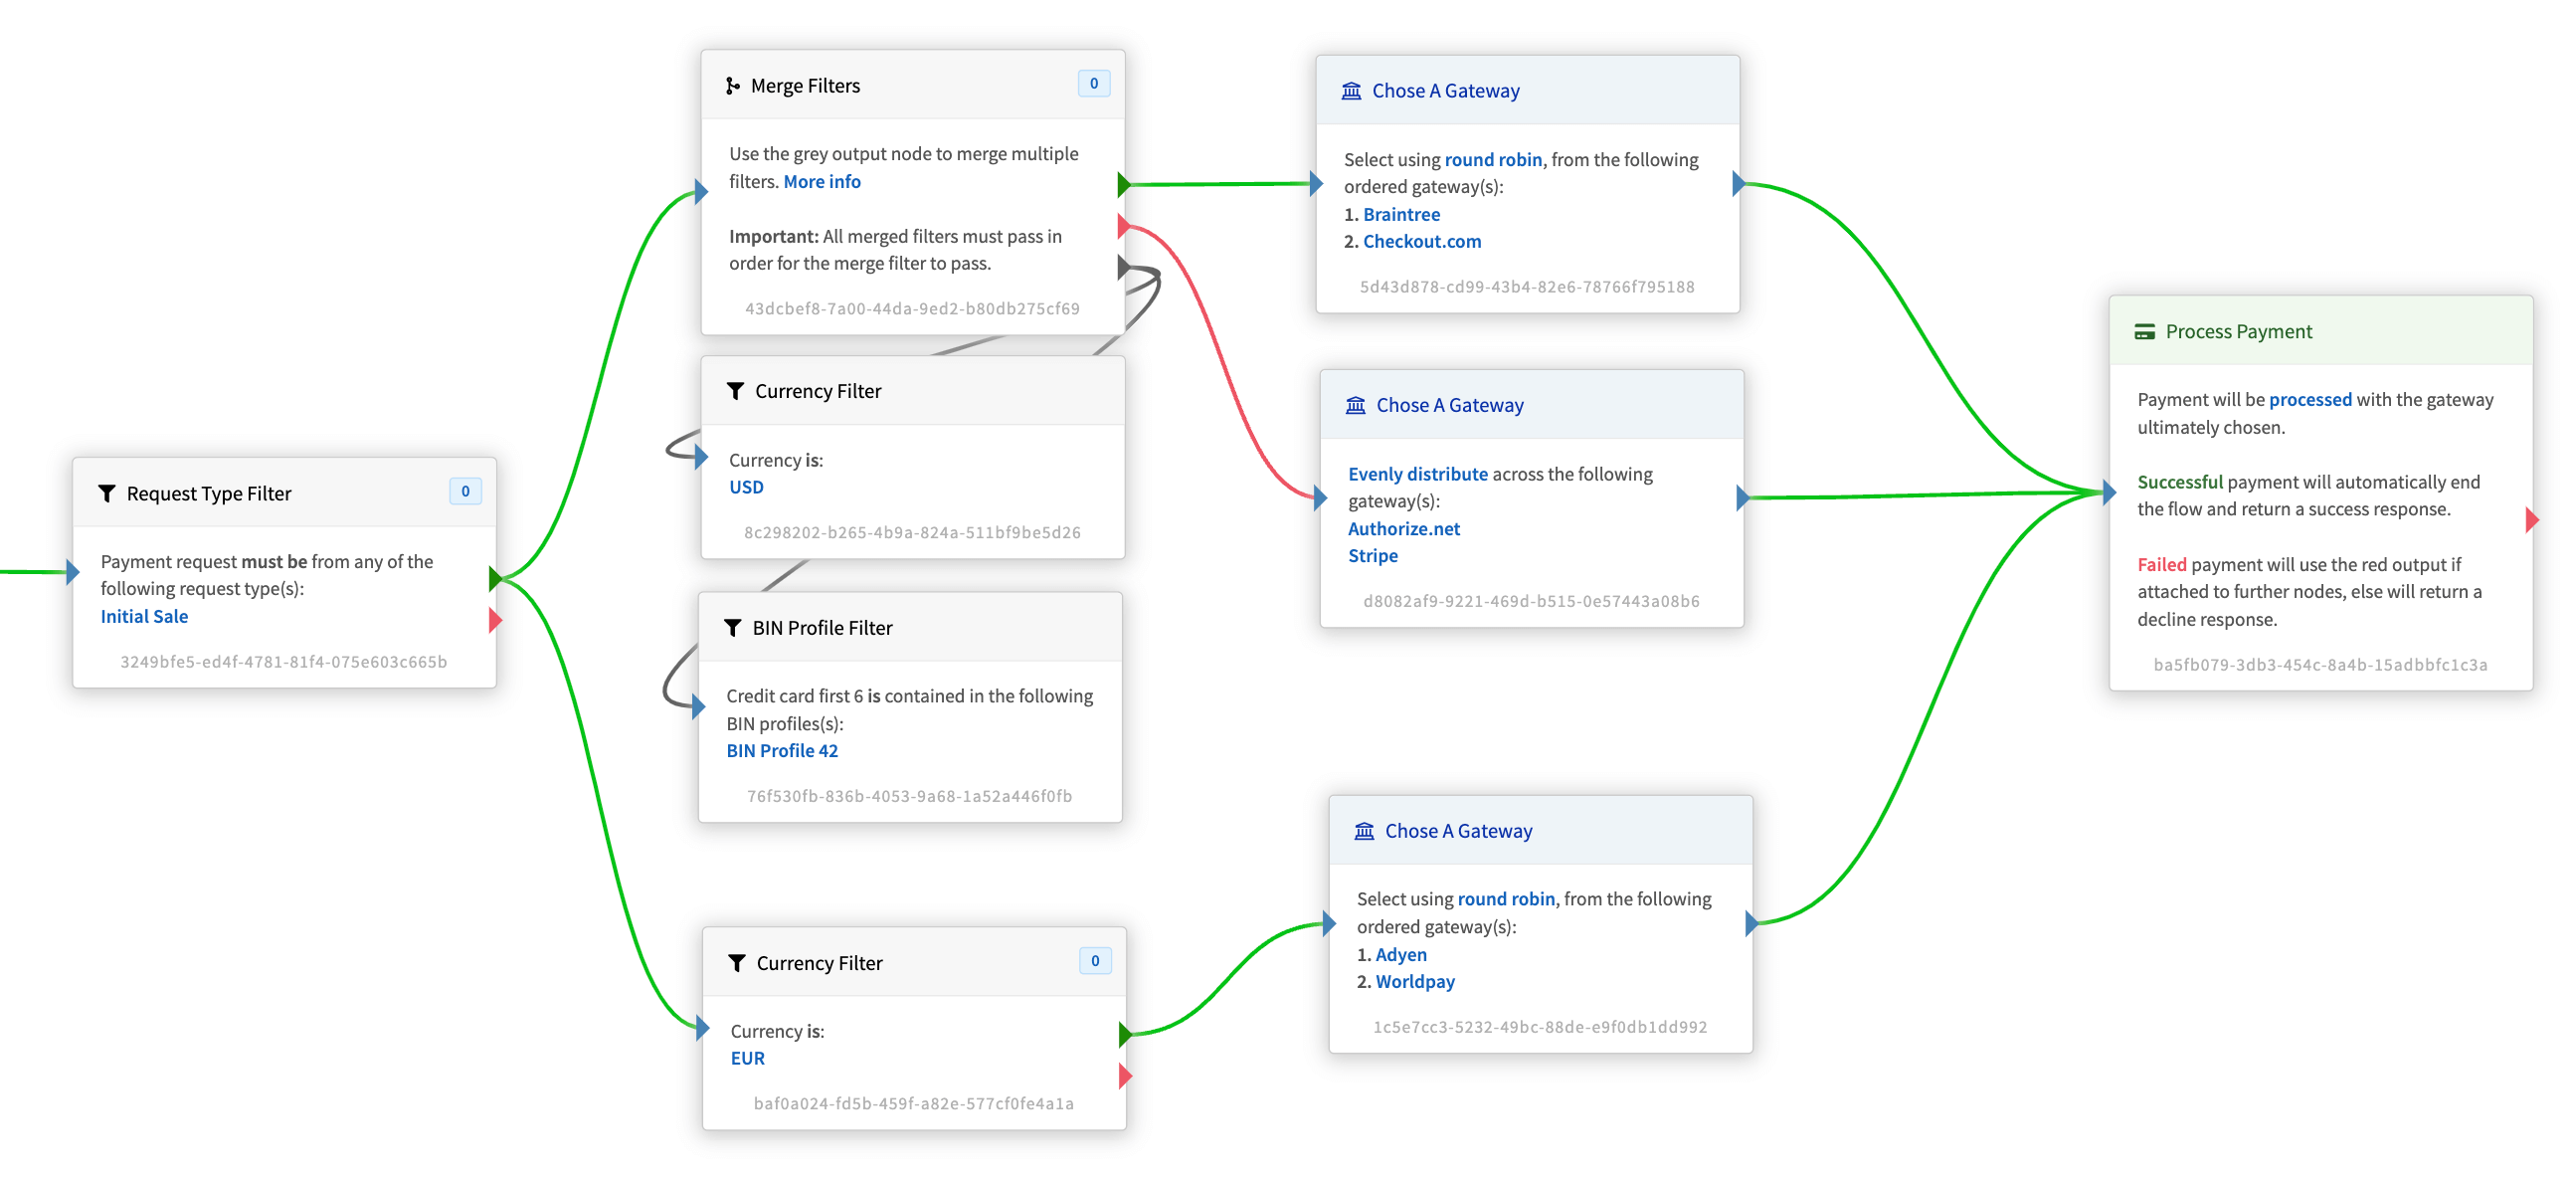This screenshot has width=2576, height=1180.
Task: Click the 0 counter badge on Merge Filters
Action: (1093, 83)
